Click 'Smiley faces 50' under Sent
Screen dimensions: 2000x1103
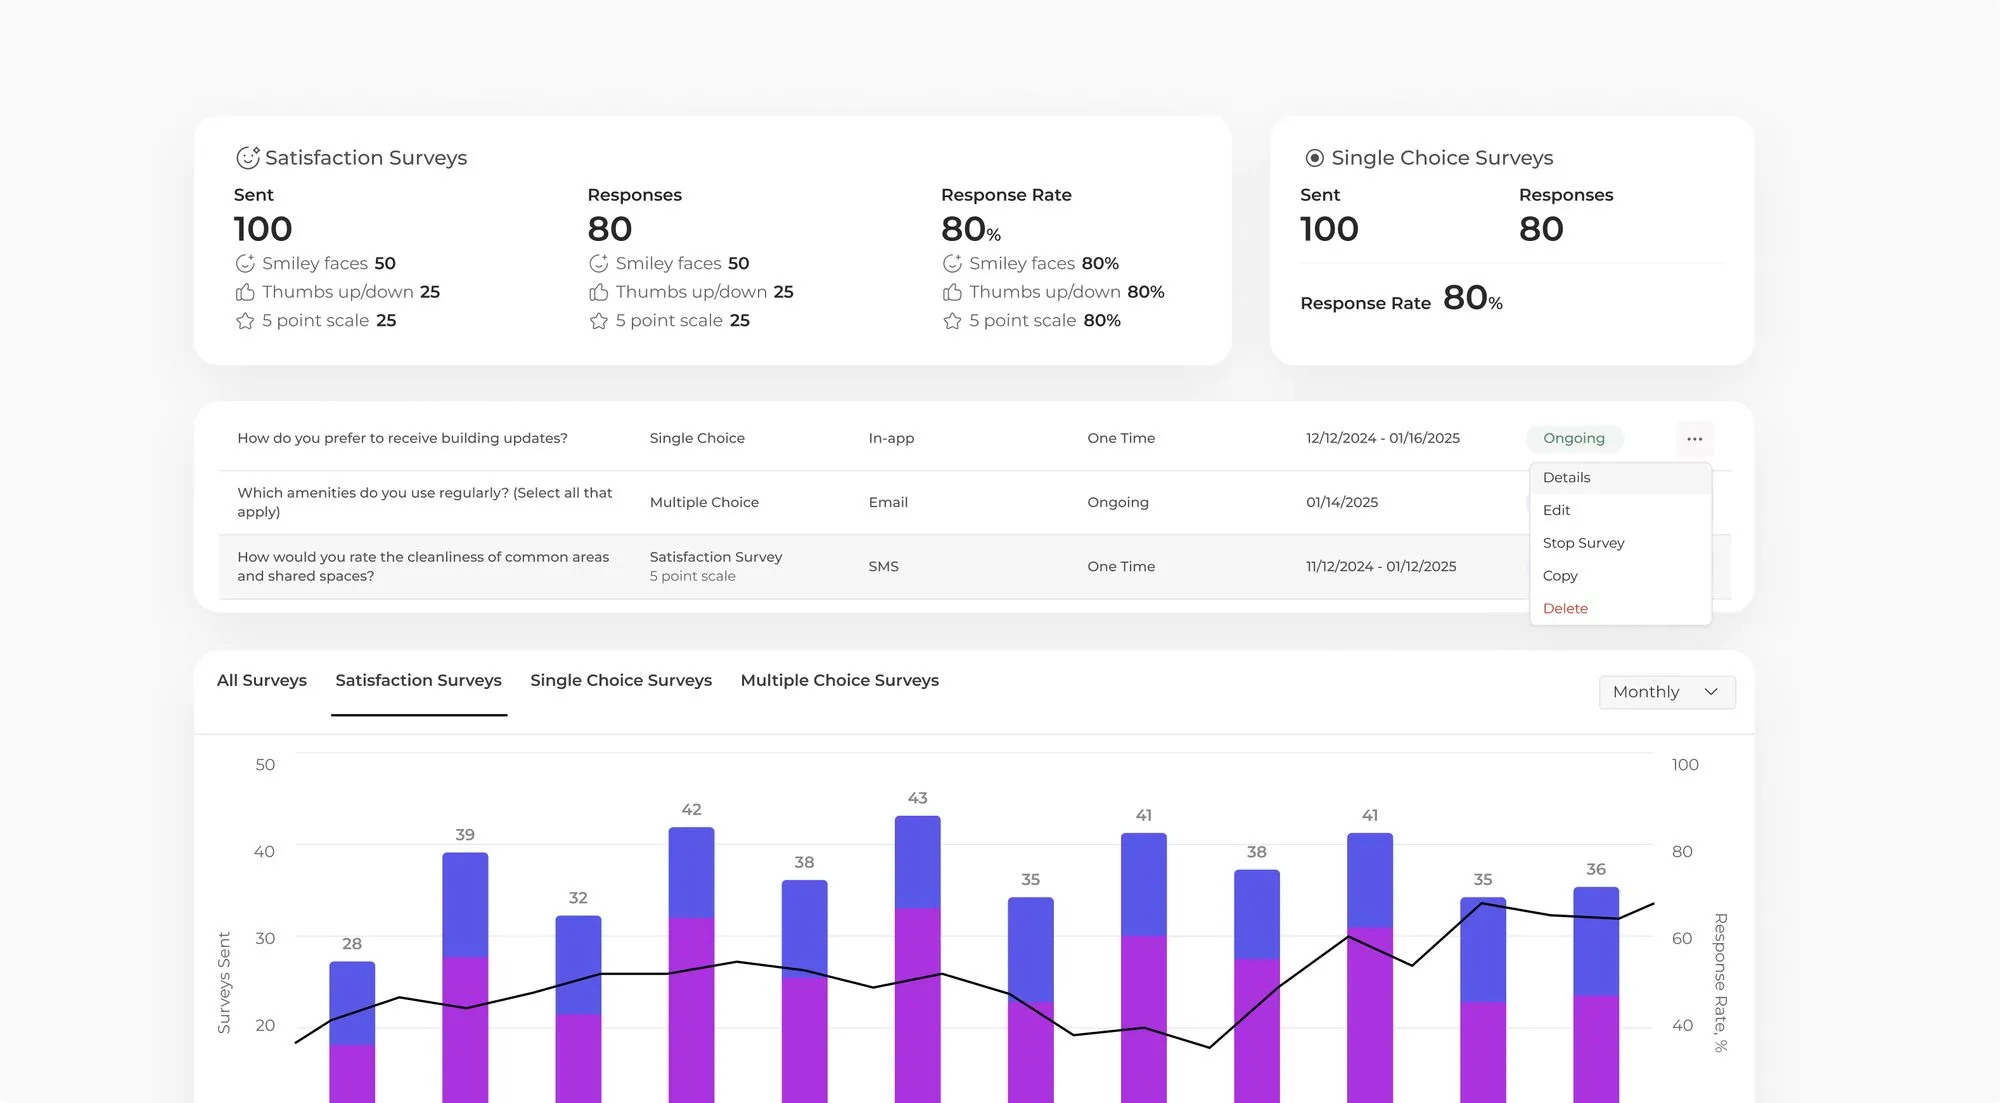coord(315,264)
